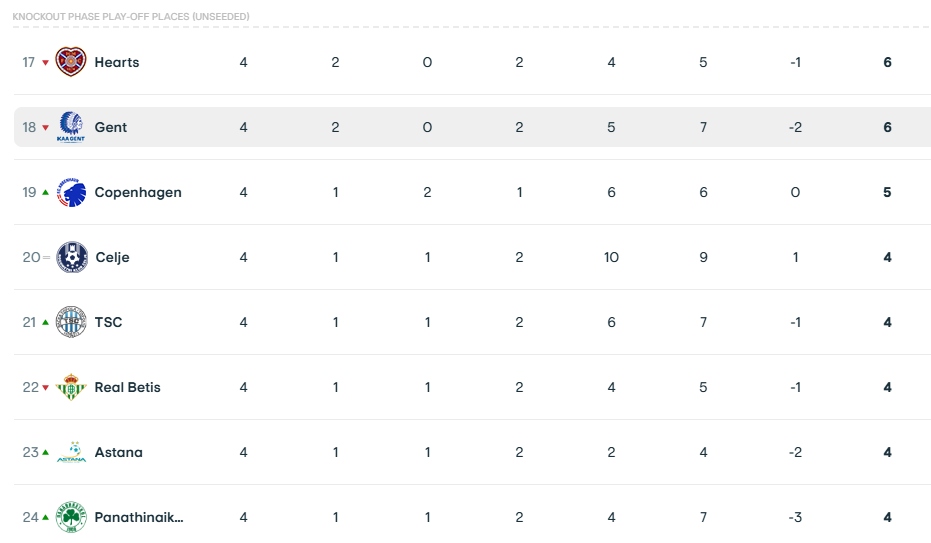Click the Astana club logo
Screen dimensions: 931x543
[71, 452]
